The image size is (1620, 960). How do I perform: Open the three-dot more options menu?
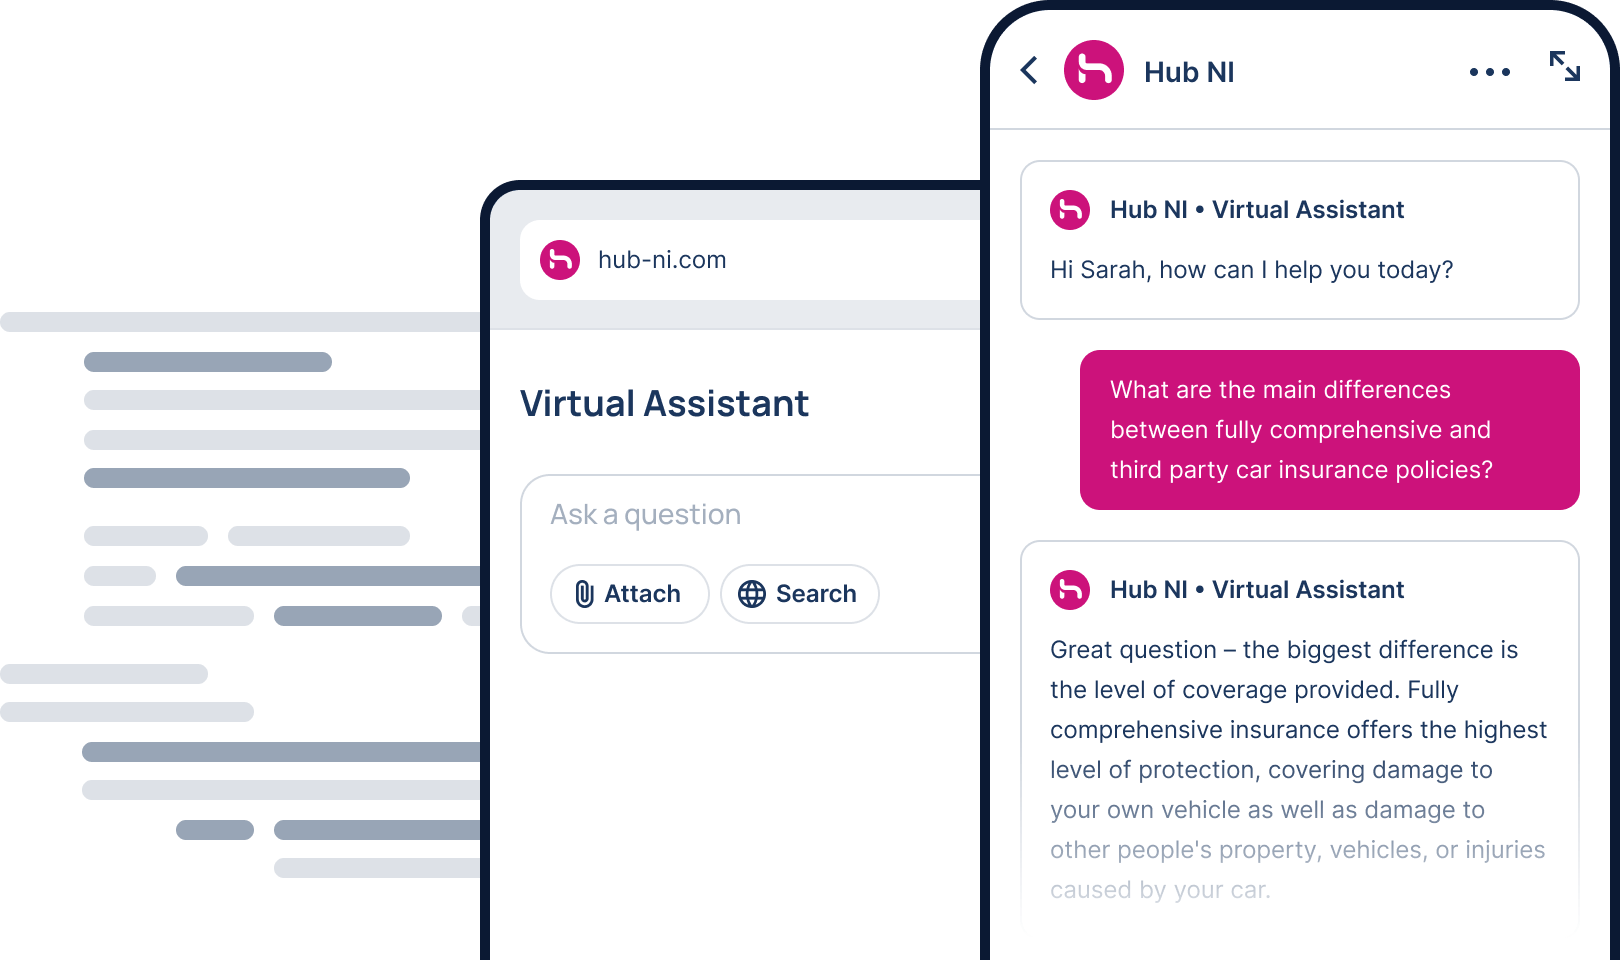1490,72
